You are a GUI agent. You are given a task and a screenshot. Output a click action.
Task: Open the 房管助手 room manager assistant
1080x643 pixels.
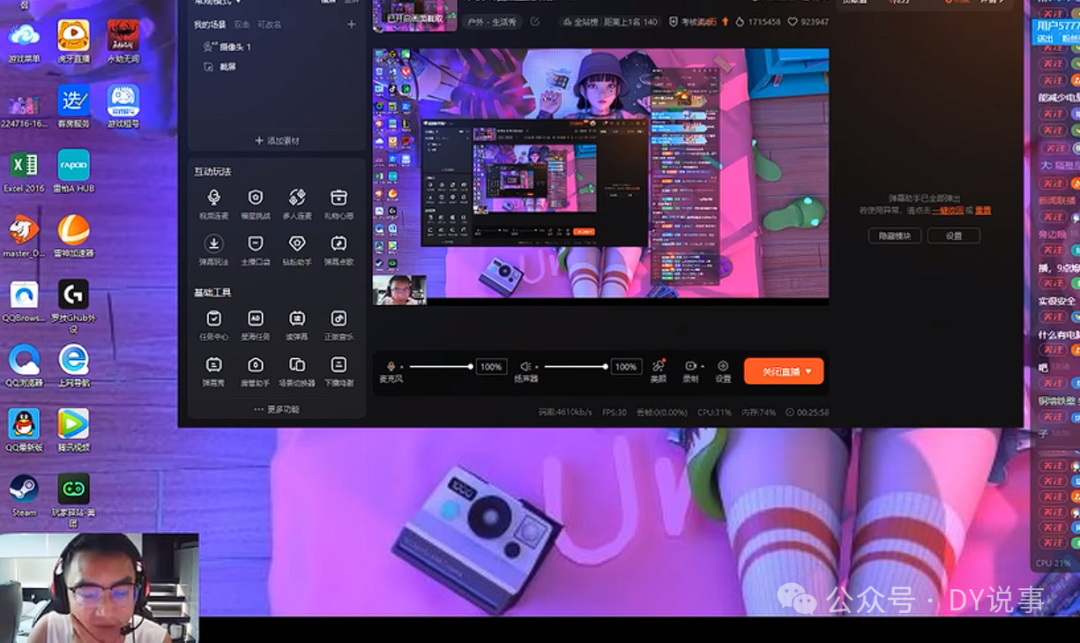(256, 371)
